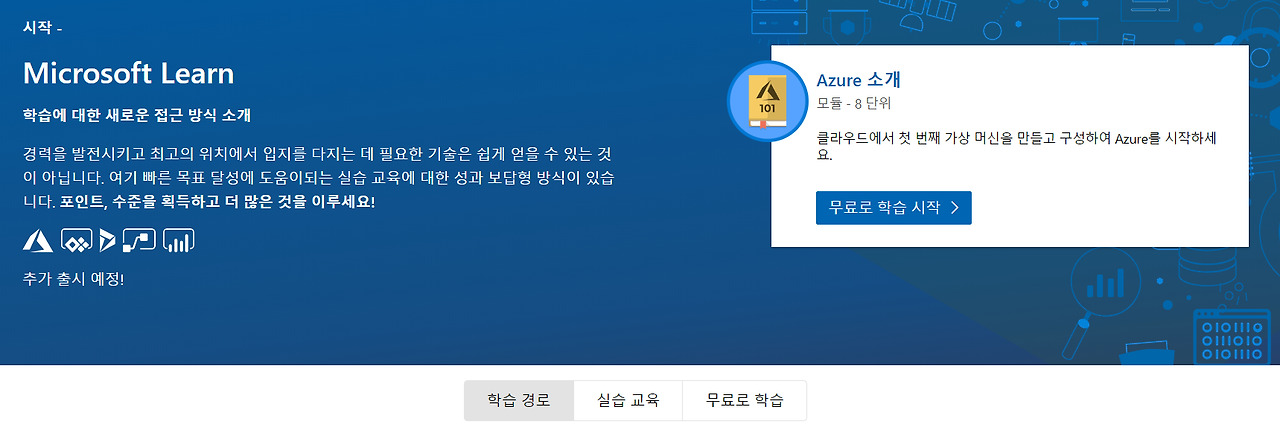Open the Azure 소개 module link
1280x433 pixels.
(859, 80)
